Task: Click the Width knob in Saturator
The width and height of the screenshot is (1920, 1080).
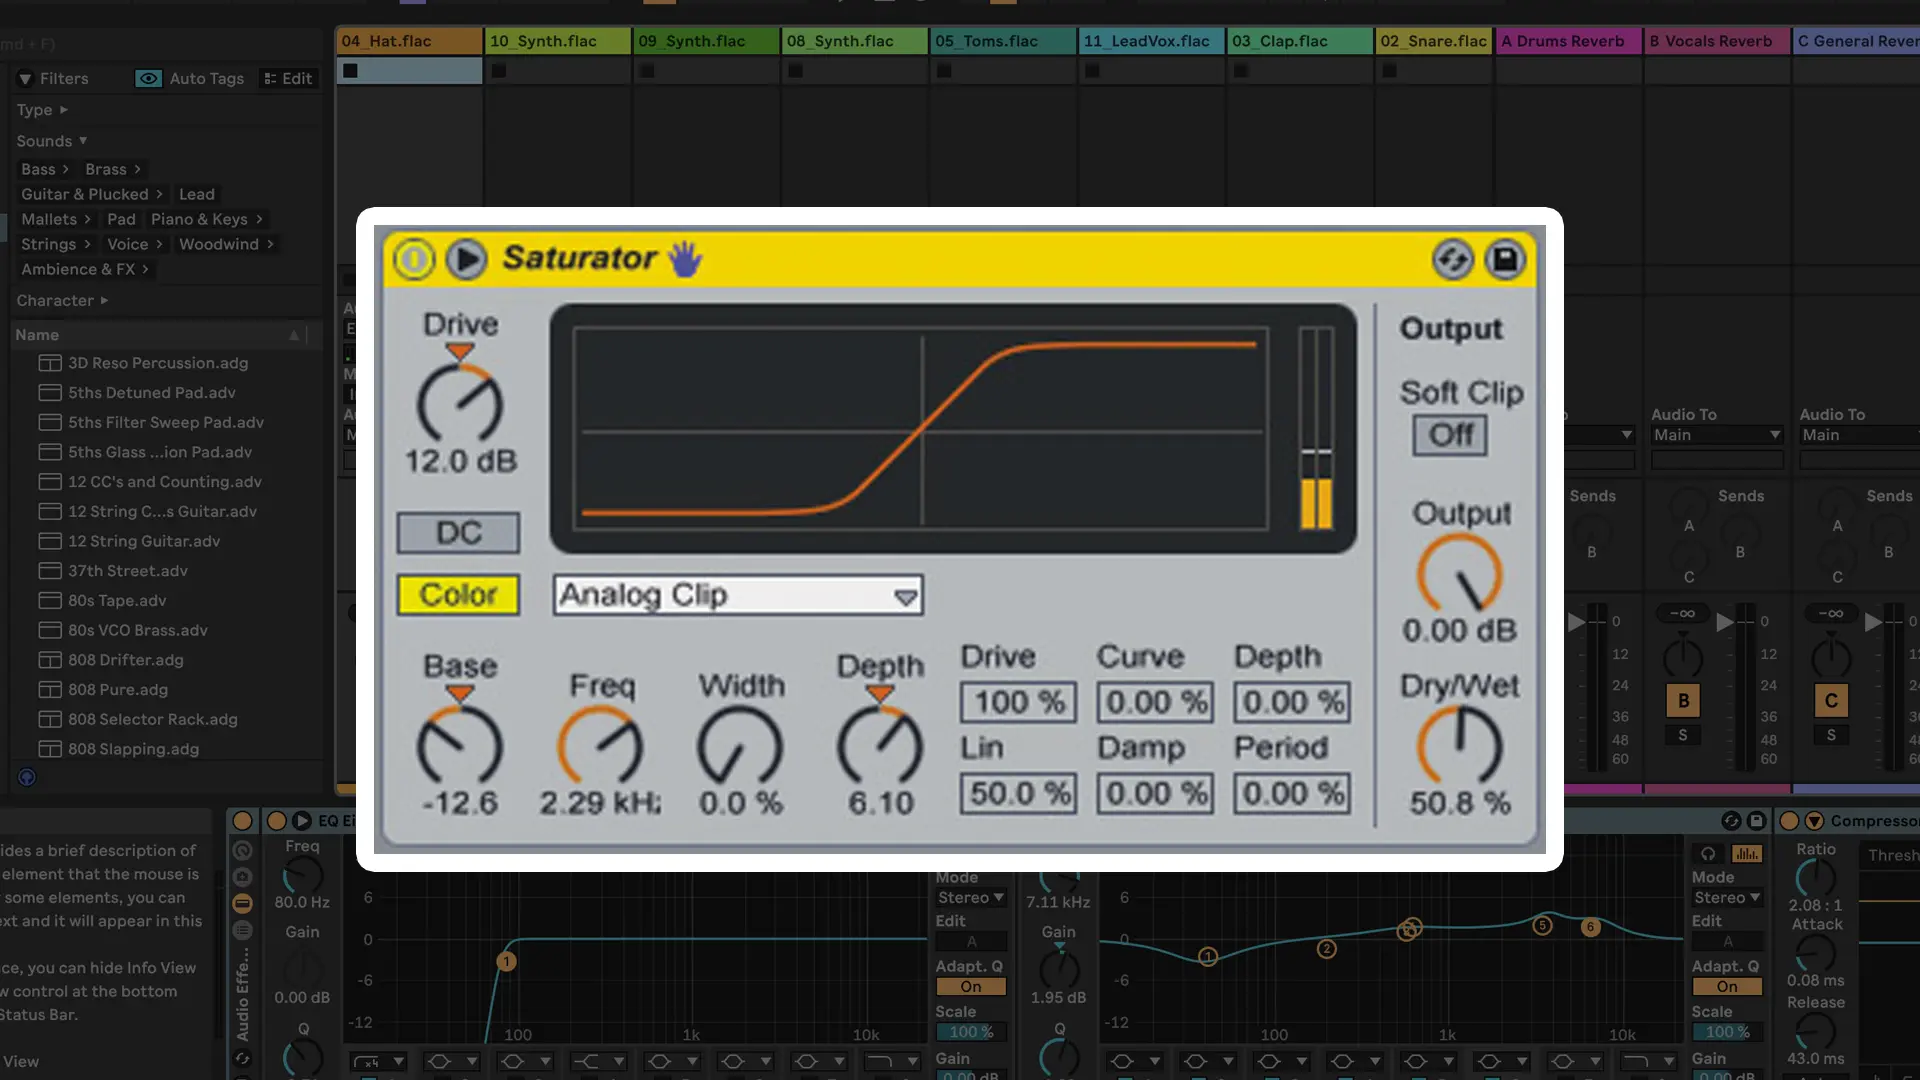Action: 740,746
